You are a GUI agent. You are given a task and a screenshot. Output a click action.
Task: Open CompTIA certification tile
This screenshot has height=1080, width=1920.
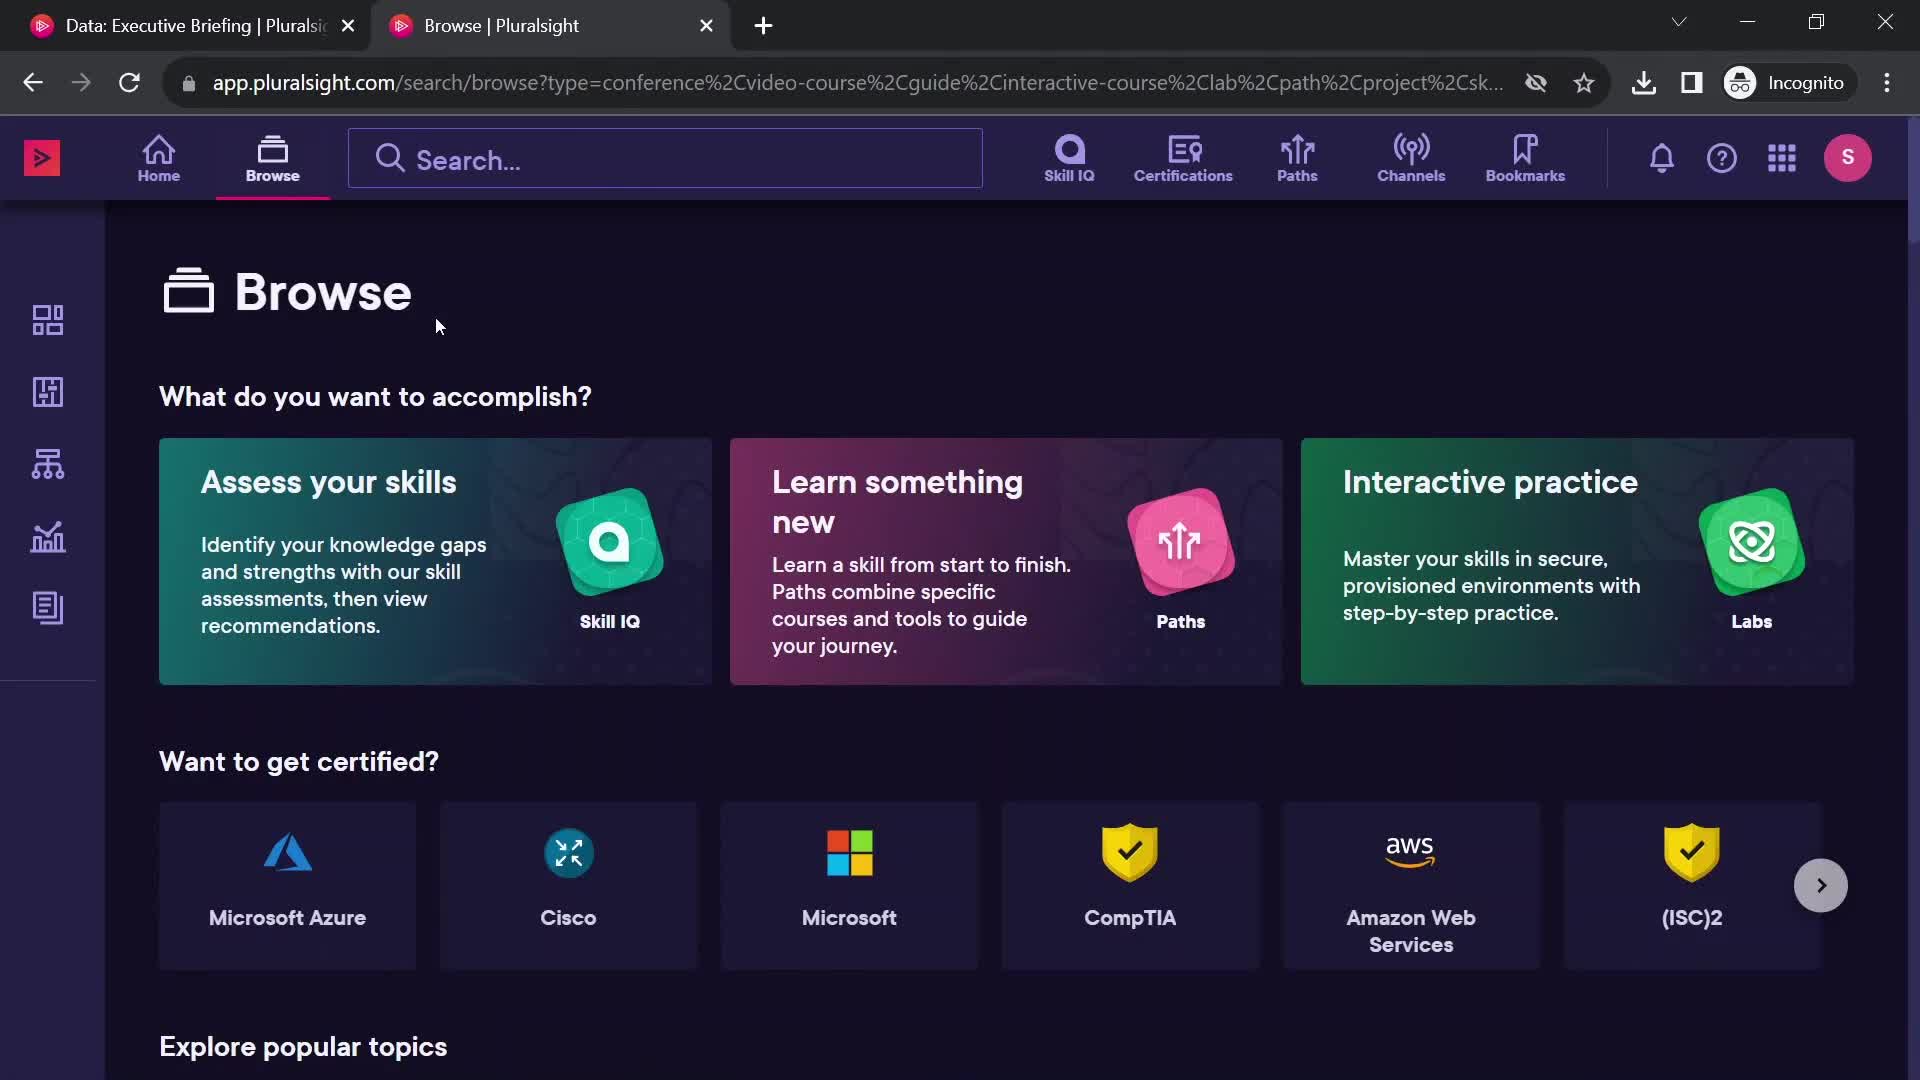1130,886
